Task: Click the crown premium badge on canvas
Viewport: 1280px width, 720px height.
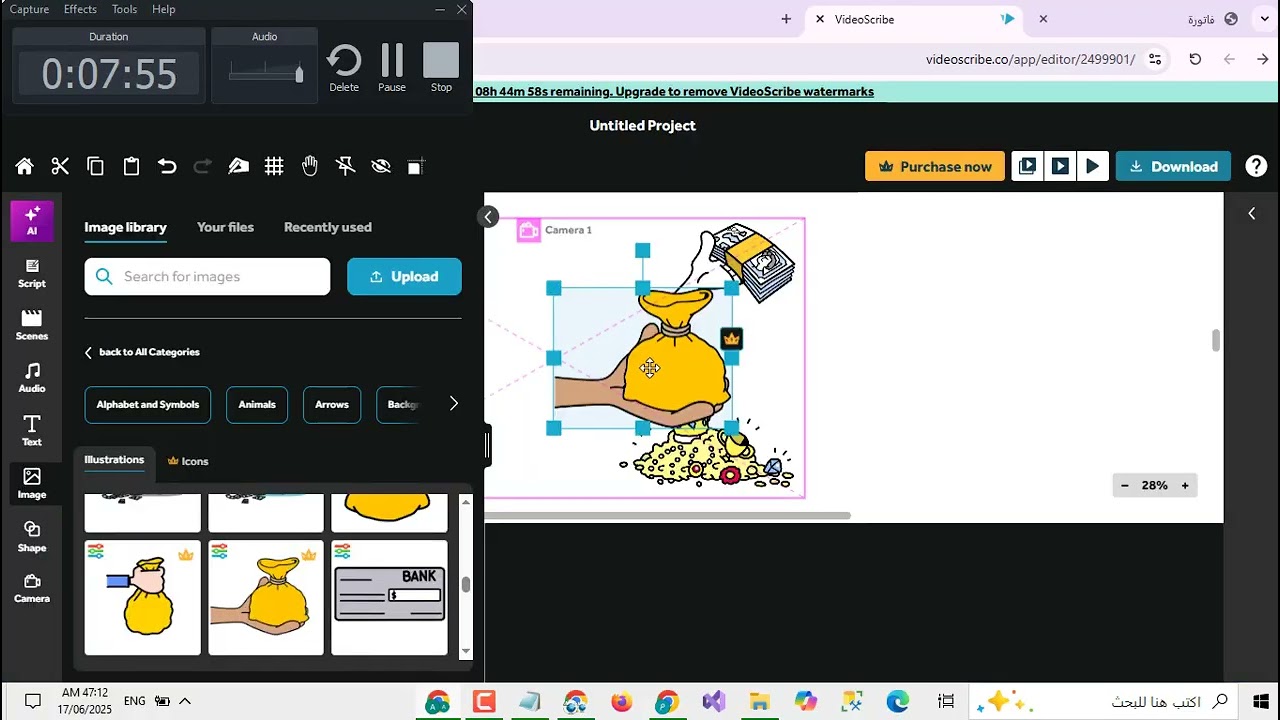Action: coord(731,339)
